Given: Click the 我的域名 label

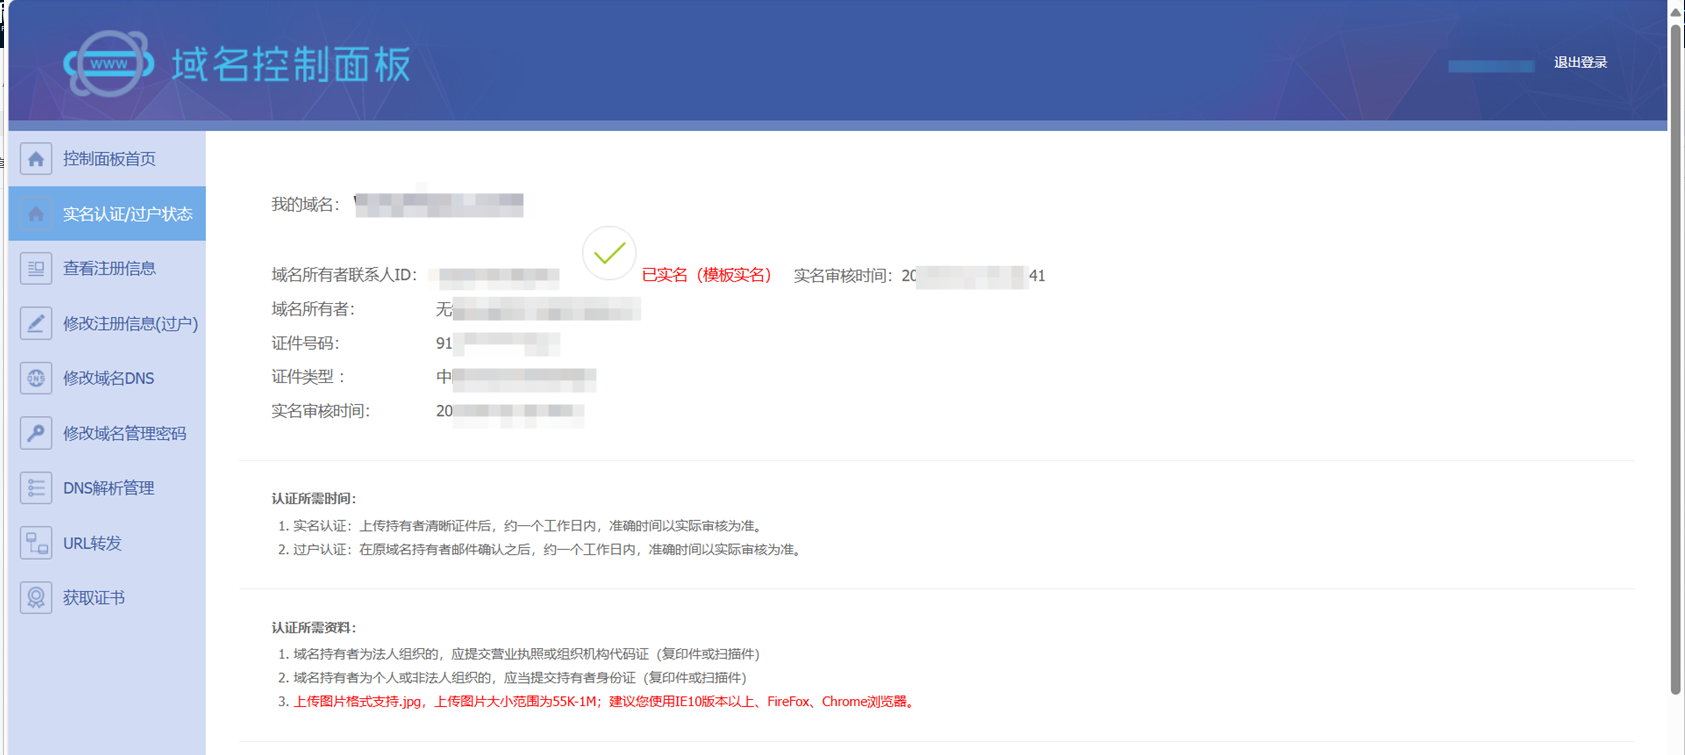Looking at the screenshot, I should point(306,205).
